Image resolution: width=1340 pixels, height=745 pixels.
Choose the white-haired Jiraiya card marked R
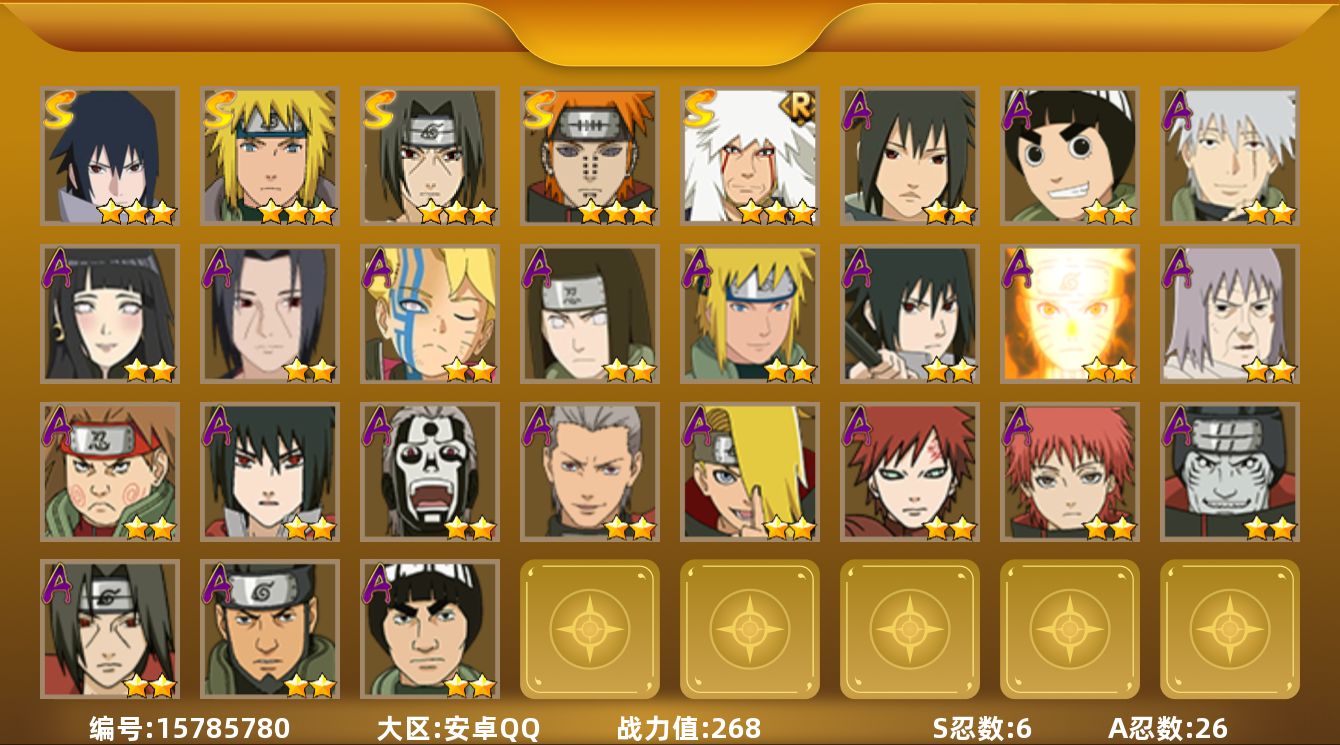pyautogui.click(x=750, y=156)
